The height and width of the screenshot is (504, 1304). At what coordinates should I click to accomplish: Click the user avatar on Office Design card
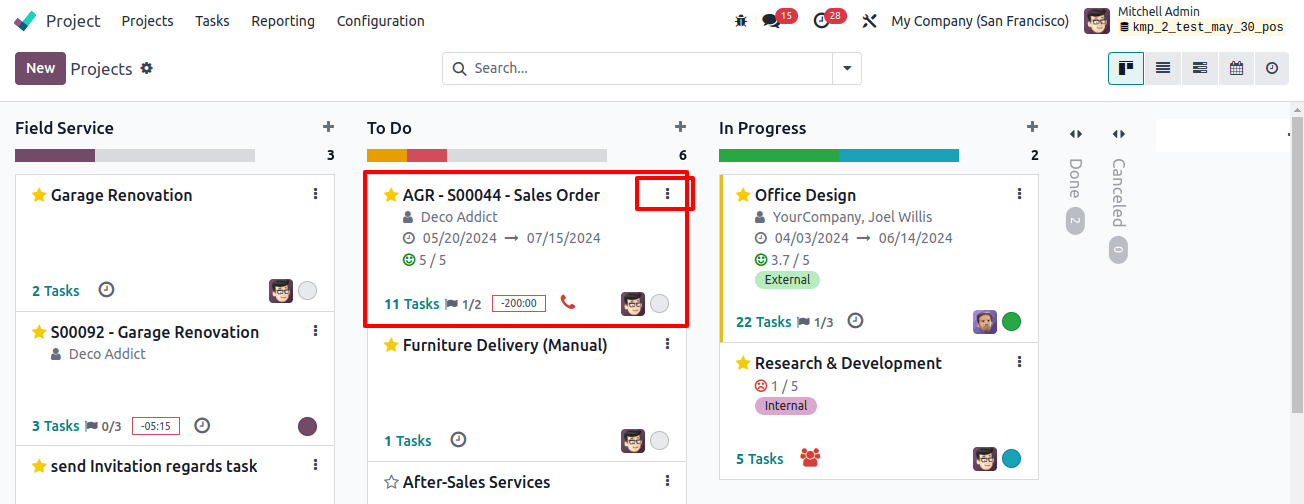985,322
